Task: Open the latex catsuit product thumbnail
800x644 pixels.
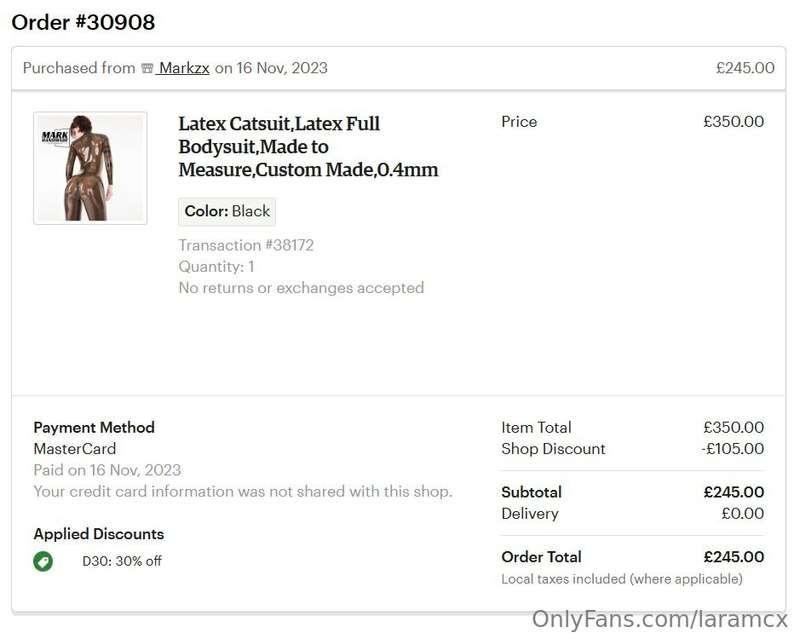Action: (x=90, y=168)
